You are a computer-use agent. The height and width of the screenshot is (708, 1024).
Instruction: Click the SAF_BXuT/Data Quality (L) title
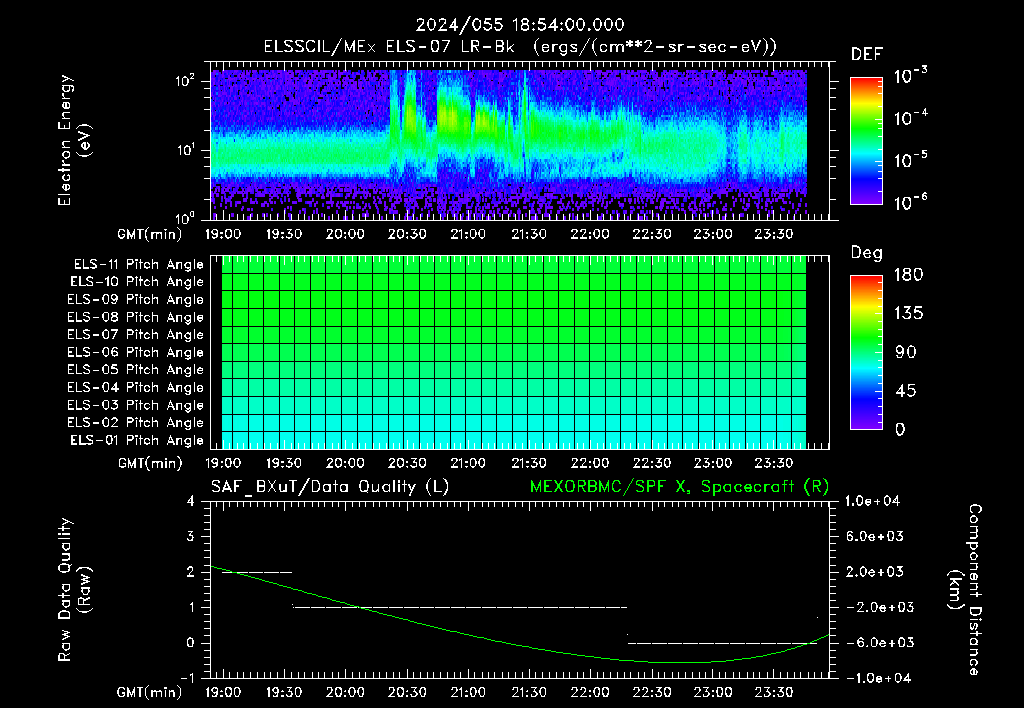pyautogui.click(x=330, y=487)
